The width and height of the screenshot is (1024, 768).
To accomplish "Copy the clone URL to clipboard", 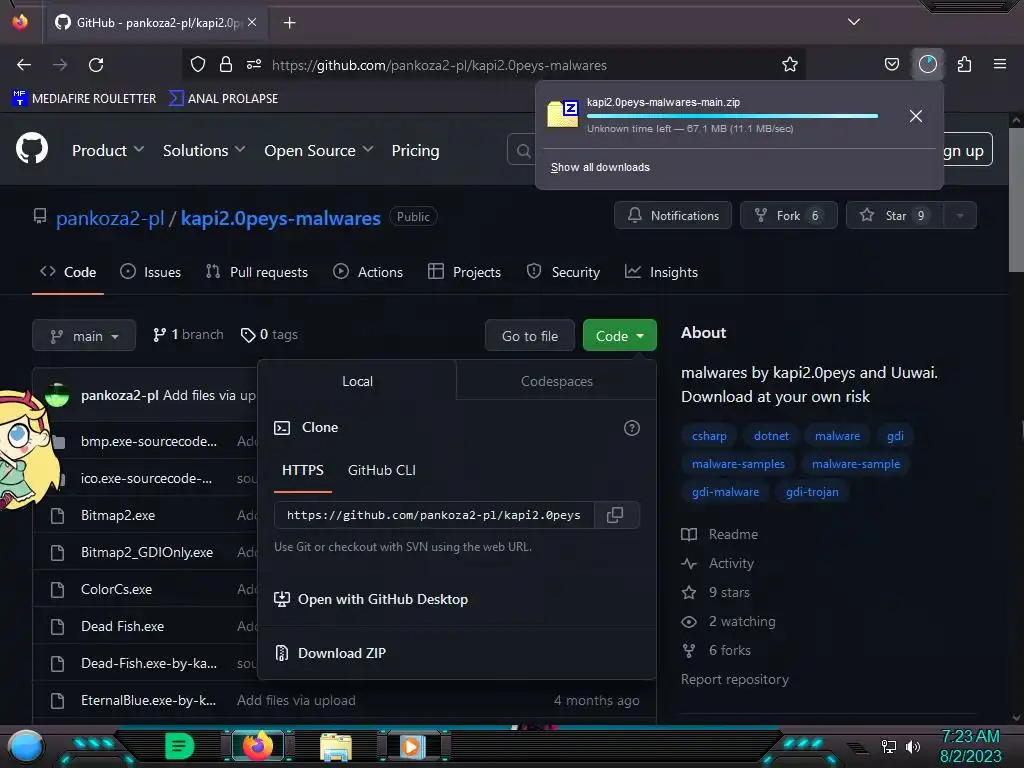I will click(x=615, y=515).
